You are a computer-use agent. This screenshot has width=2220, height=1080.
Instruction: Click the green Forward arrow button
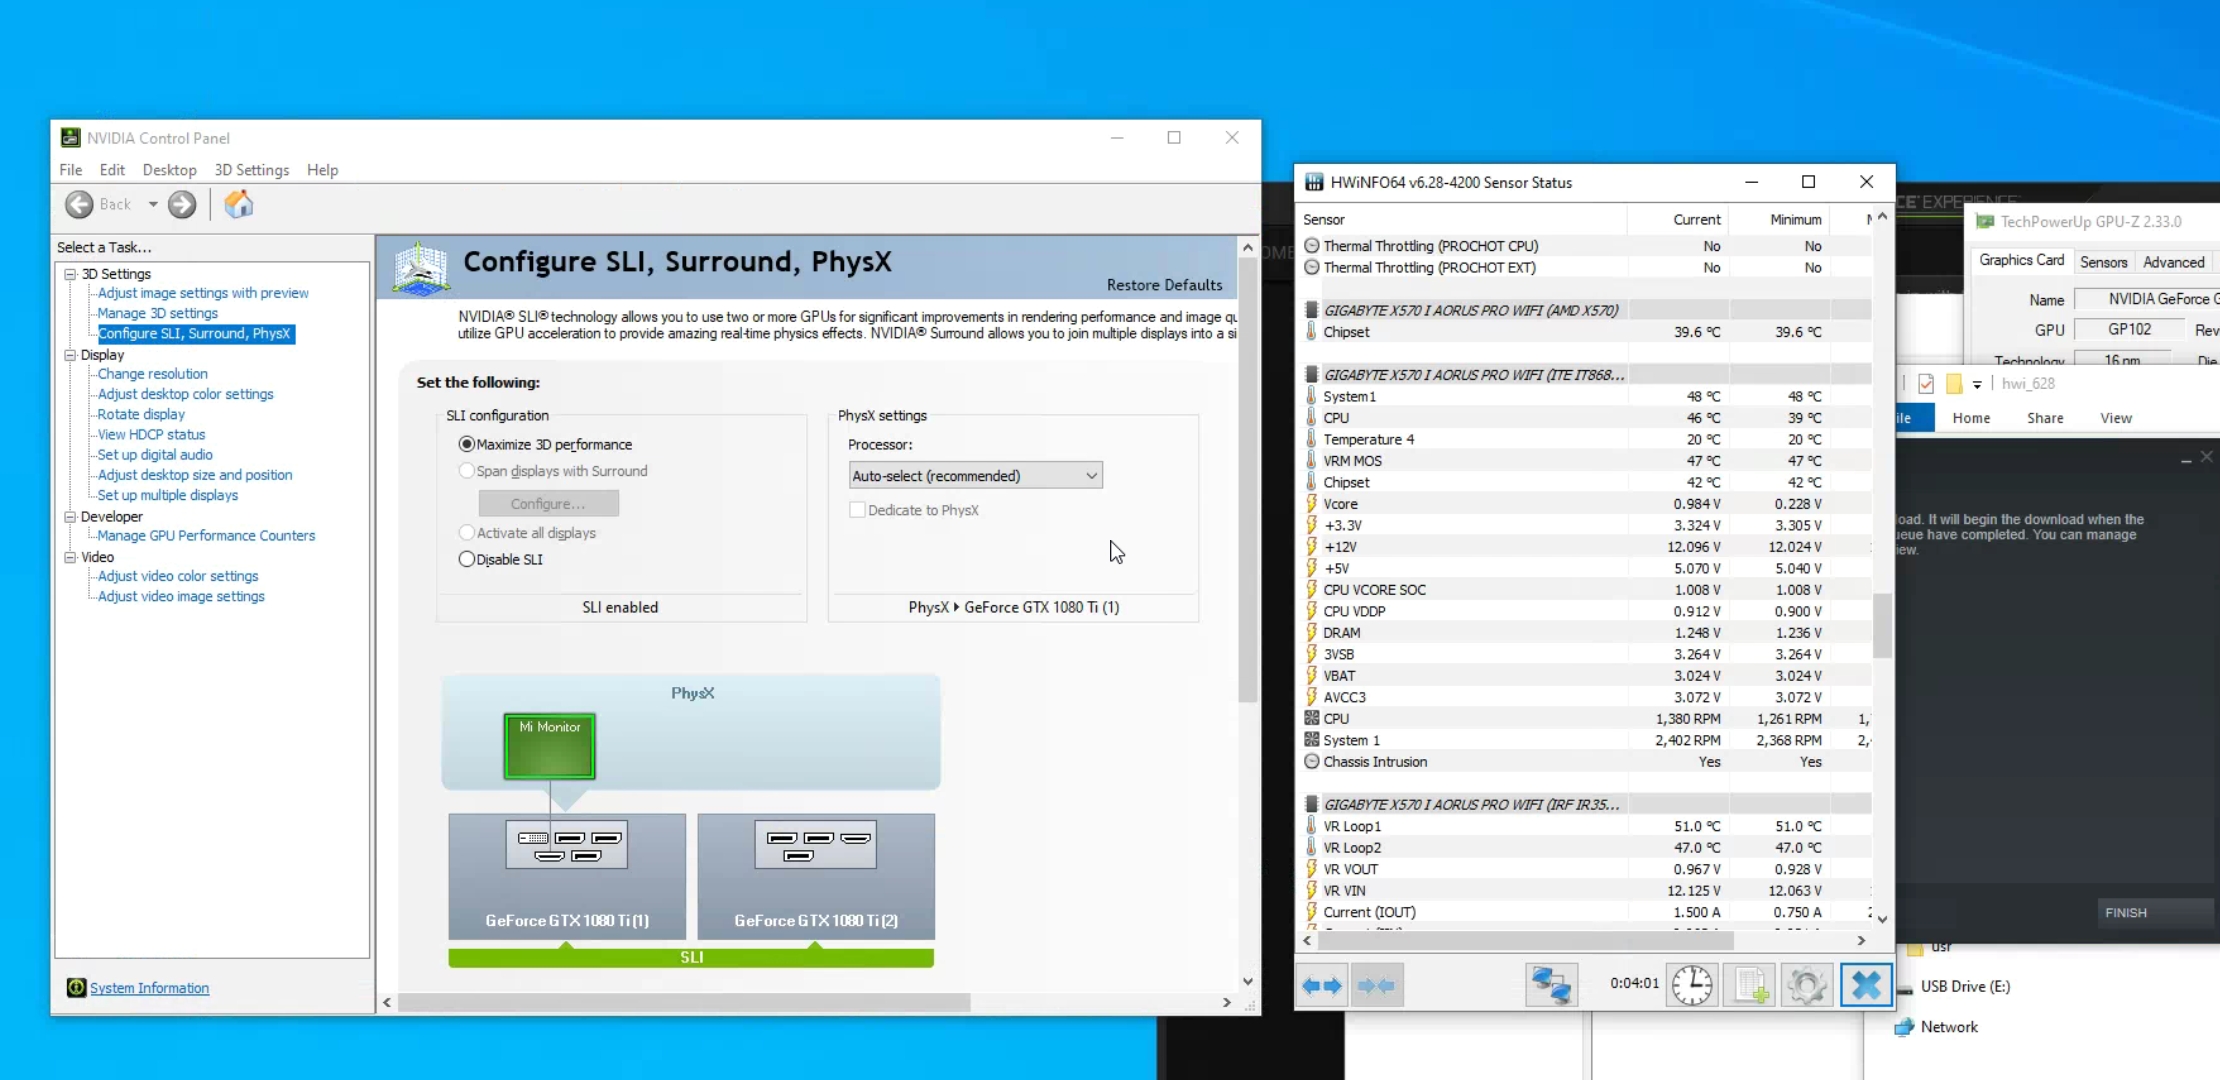pyautogui.click(x=182, y=205)
